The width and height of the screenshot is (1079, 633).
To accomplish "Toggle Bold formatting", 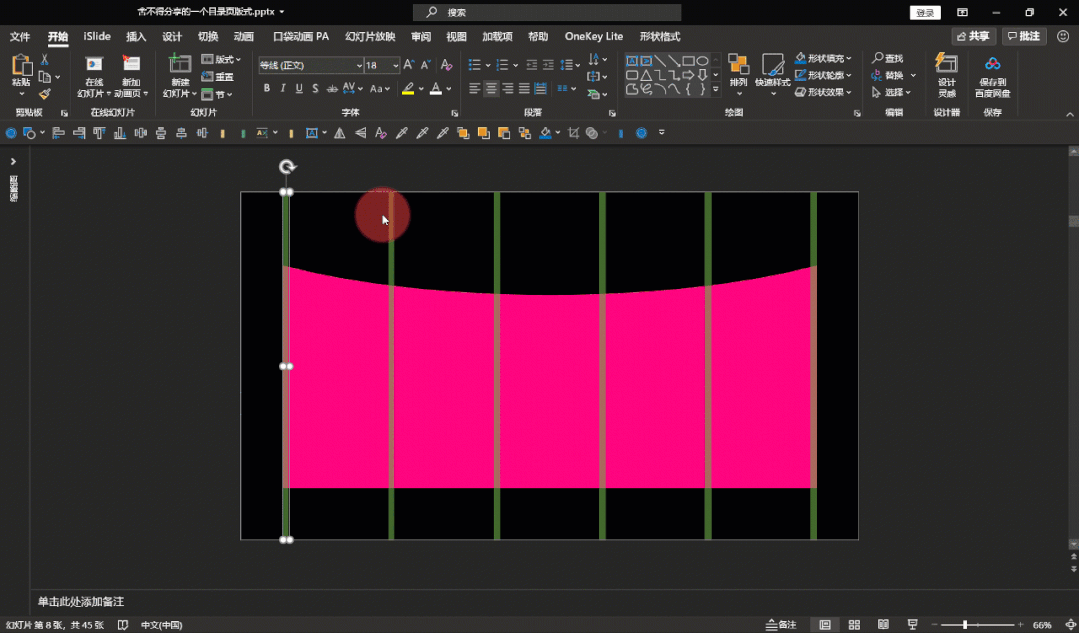I will 267,89.
